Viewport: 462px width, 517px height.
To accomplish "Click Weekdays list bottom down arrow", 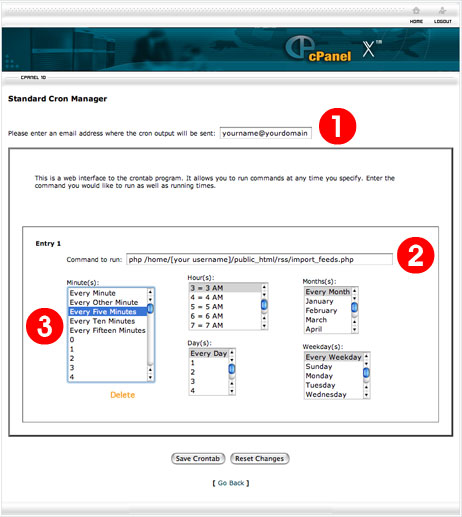I will click(366, 395).
